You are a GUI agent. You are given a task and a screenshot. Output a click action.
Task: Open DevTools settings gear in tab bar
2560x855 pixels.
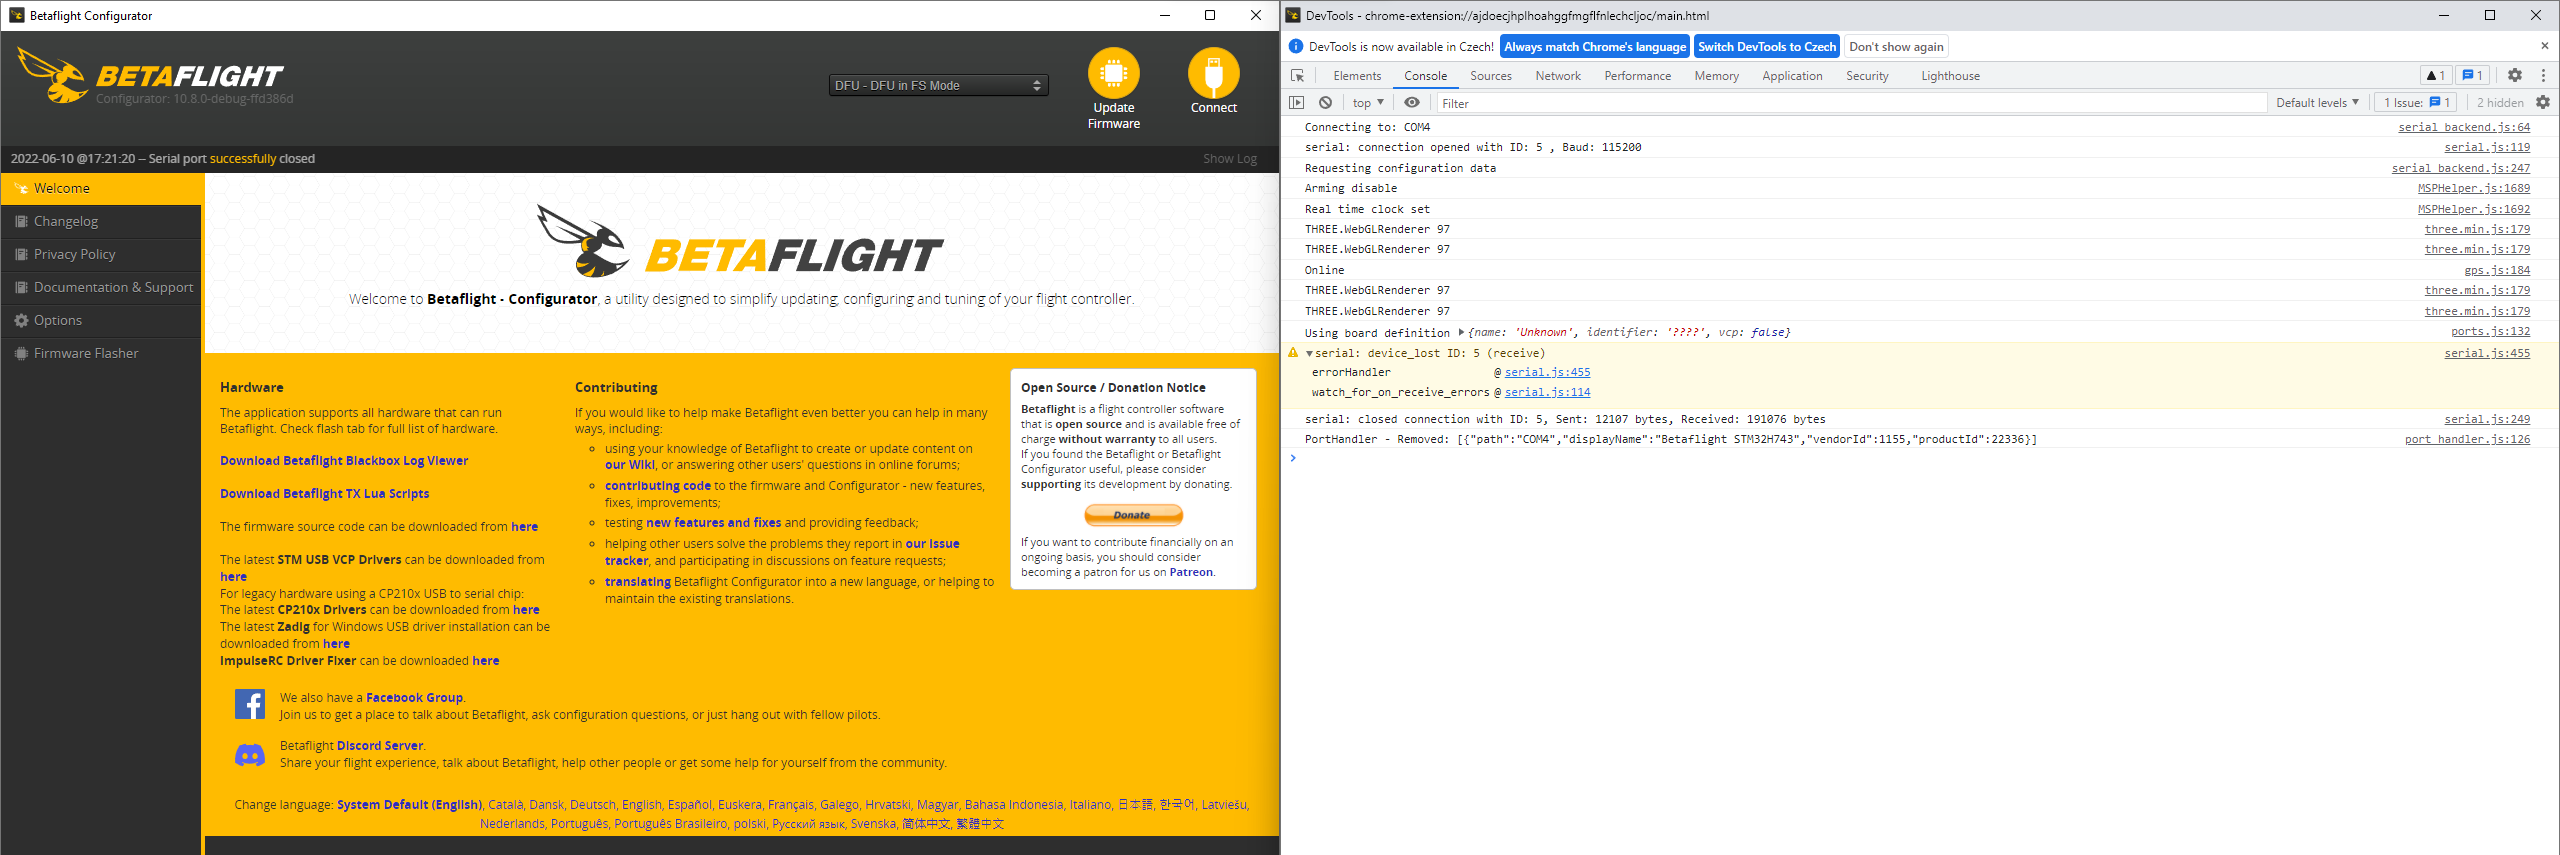2515,76
